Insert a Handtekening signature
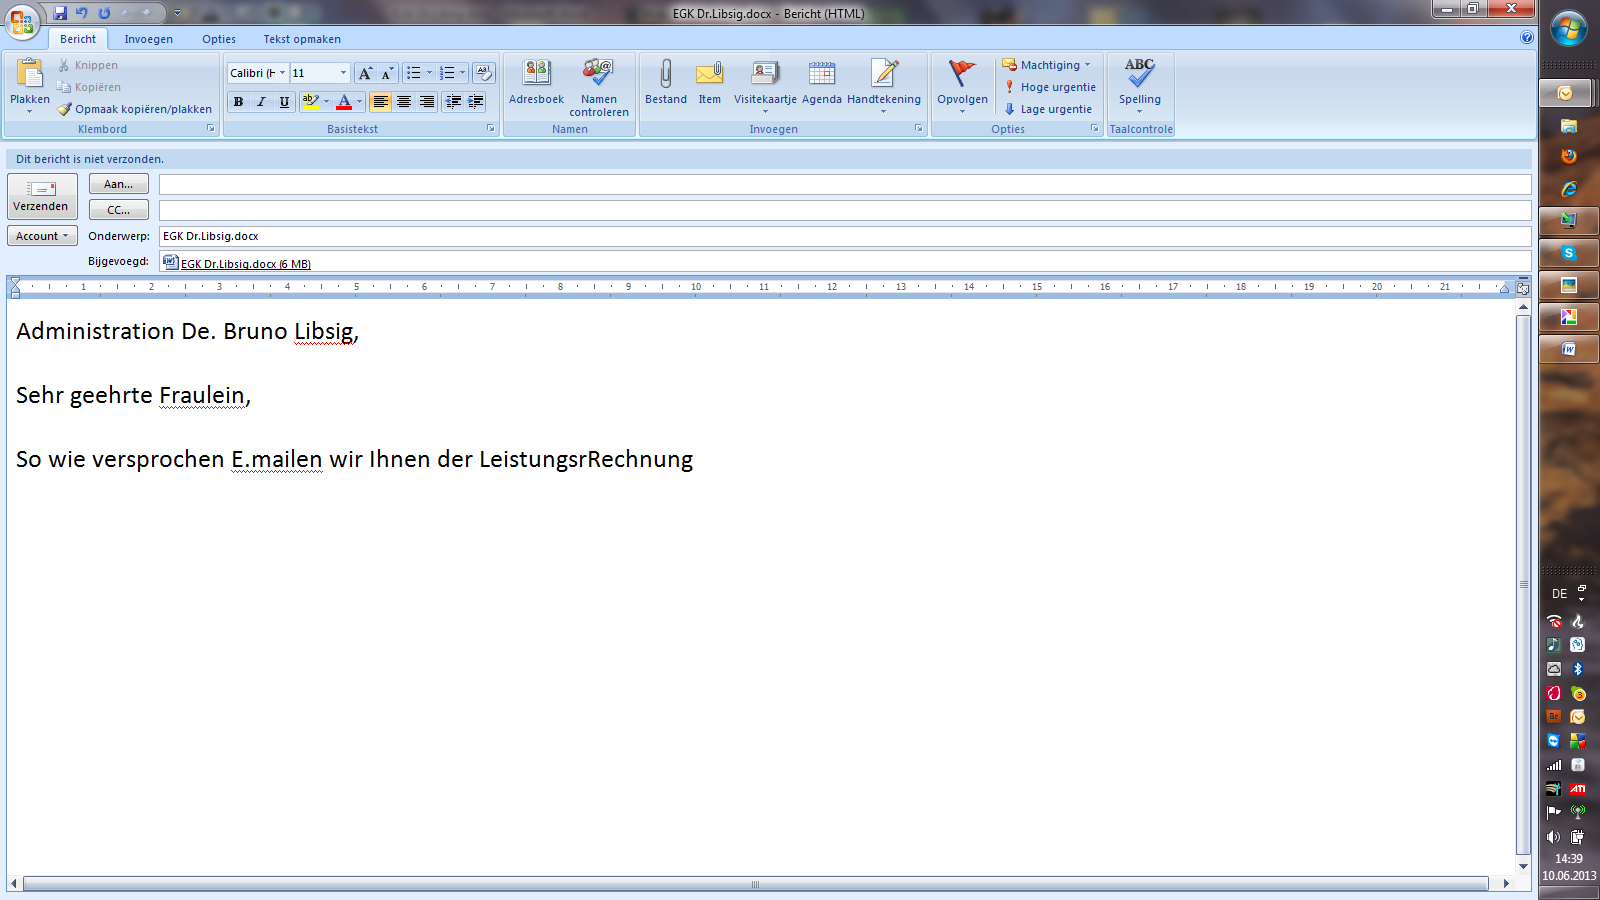The image size is (1600, 900). [x=884, y=85]
